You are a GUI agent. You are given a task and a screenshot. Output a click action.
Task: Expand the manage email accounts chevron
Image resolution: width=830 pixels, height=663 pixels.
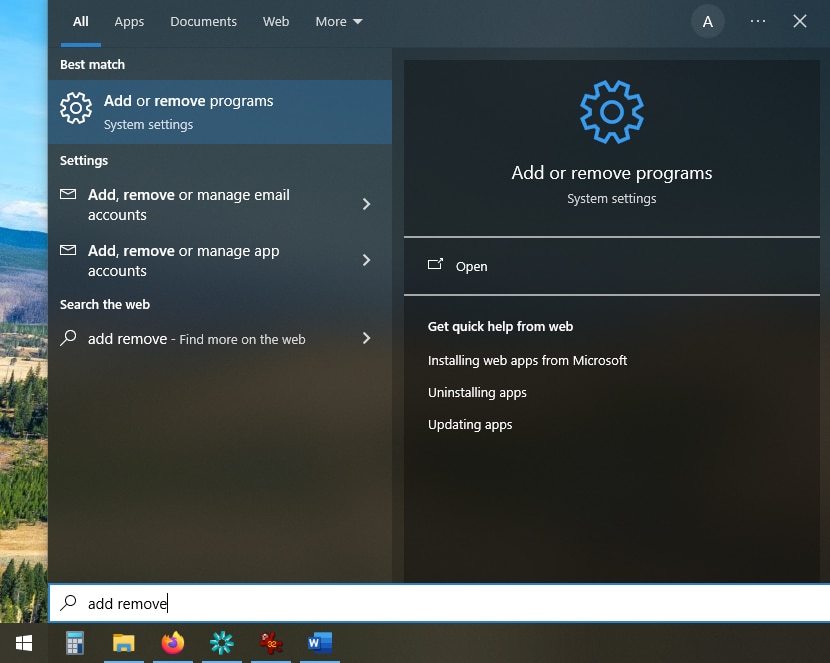point(367,204)
